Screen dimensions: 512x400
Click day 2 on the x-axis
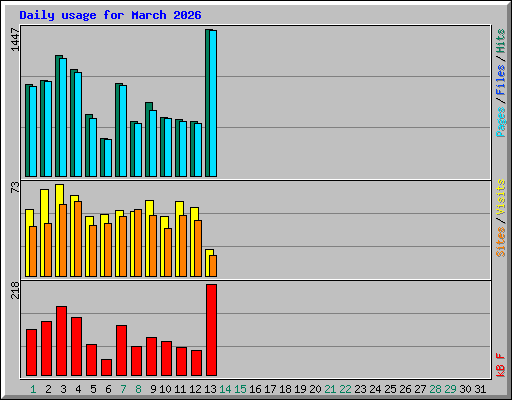tap(48, 389)
